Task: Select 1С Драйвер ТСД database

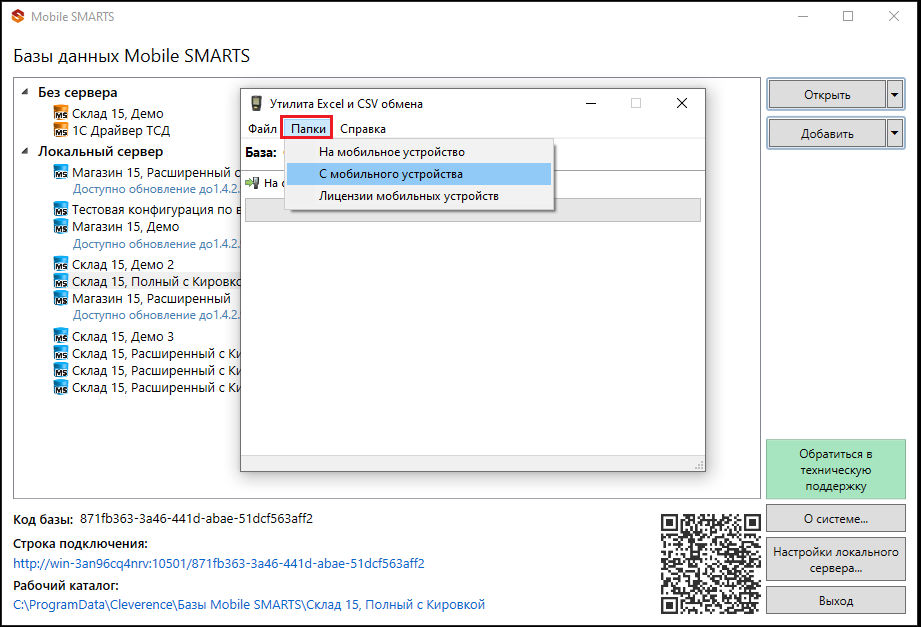Action: 121,130
